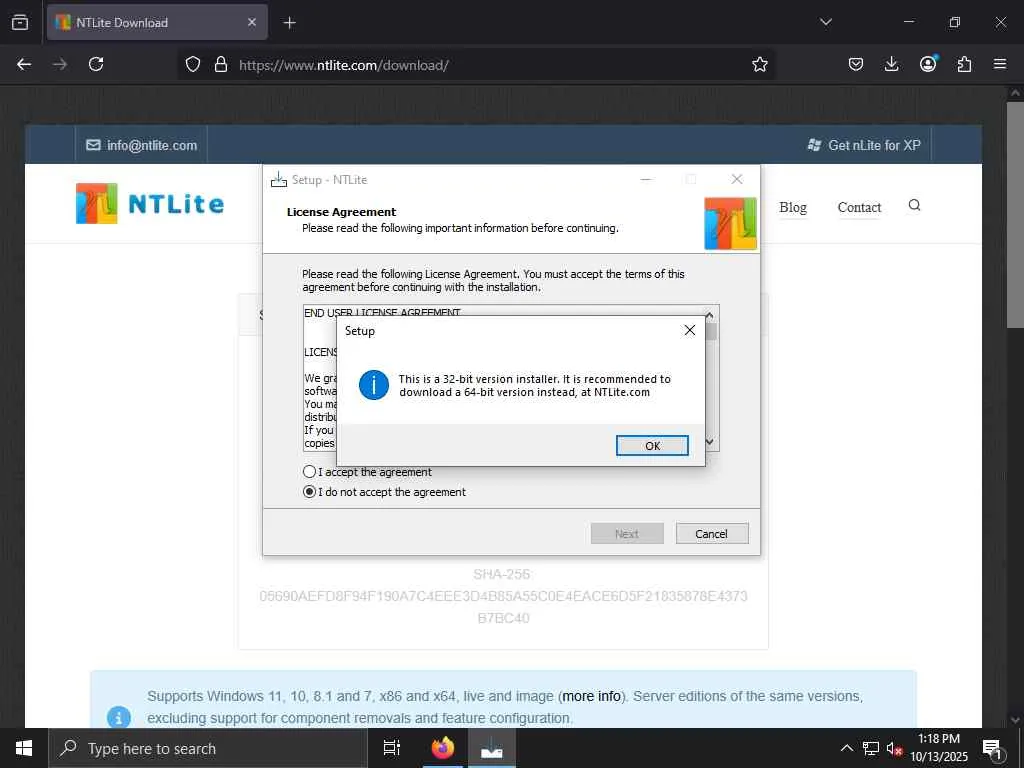
Task: Click the site security padlock icon
Action: click(221, 64)
